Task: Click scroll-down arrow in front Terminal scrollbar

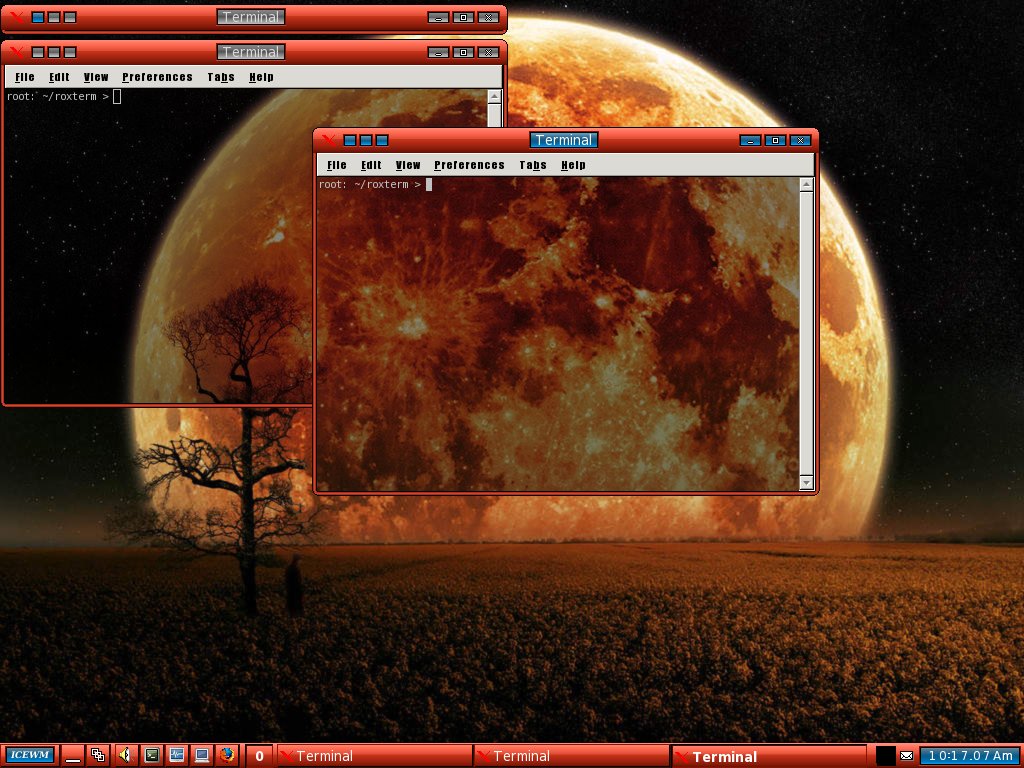Action: [x=807, y=483]
